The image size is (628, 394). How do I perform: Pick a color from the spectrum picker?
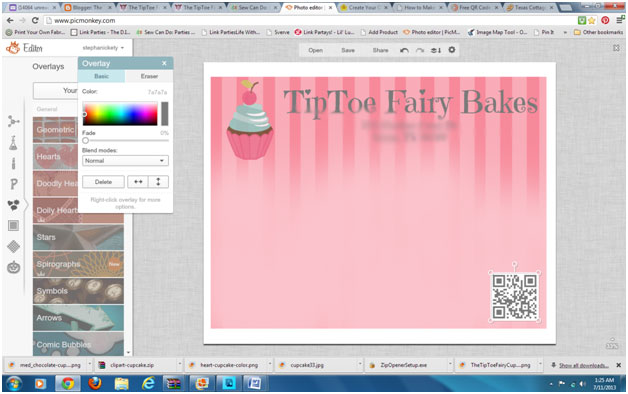point(120,114)
